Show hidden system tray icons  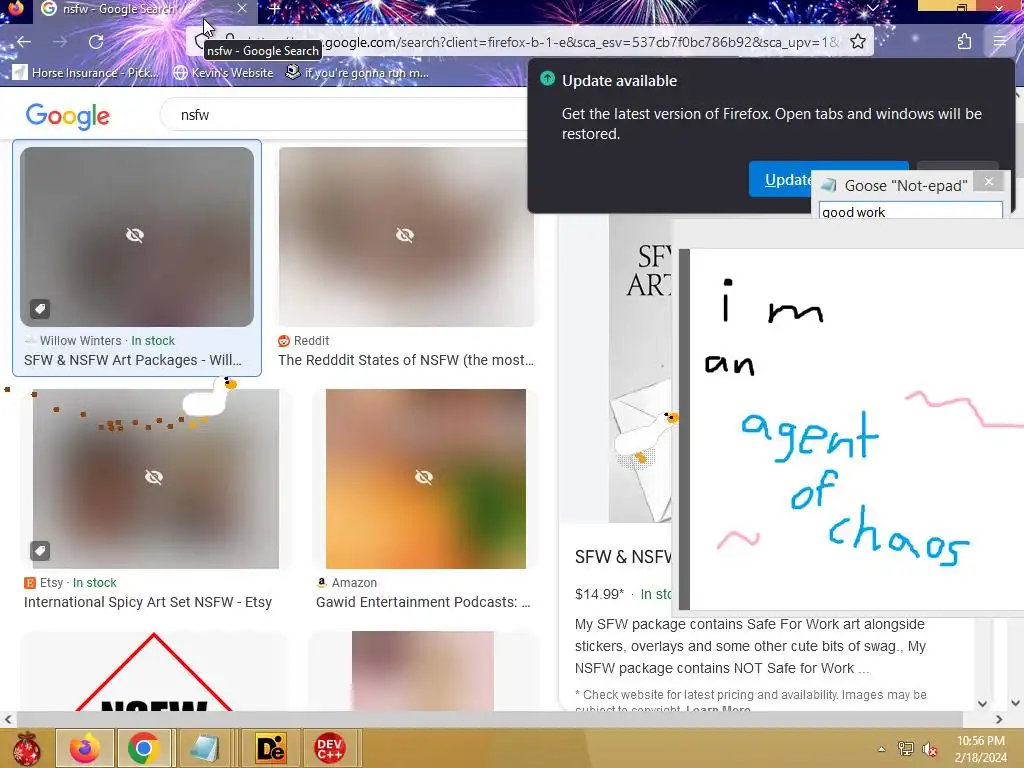coord(882,749)
